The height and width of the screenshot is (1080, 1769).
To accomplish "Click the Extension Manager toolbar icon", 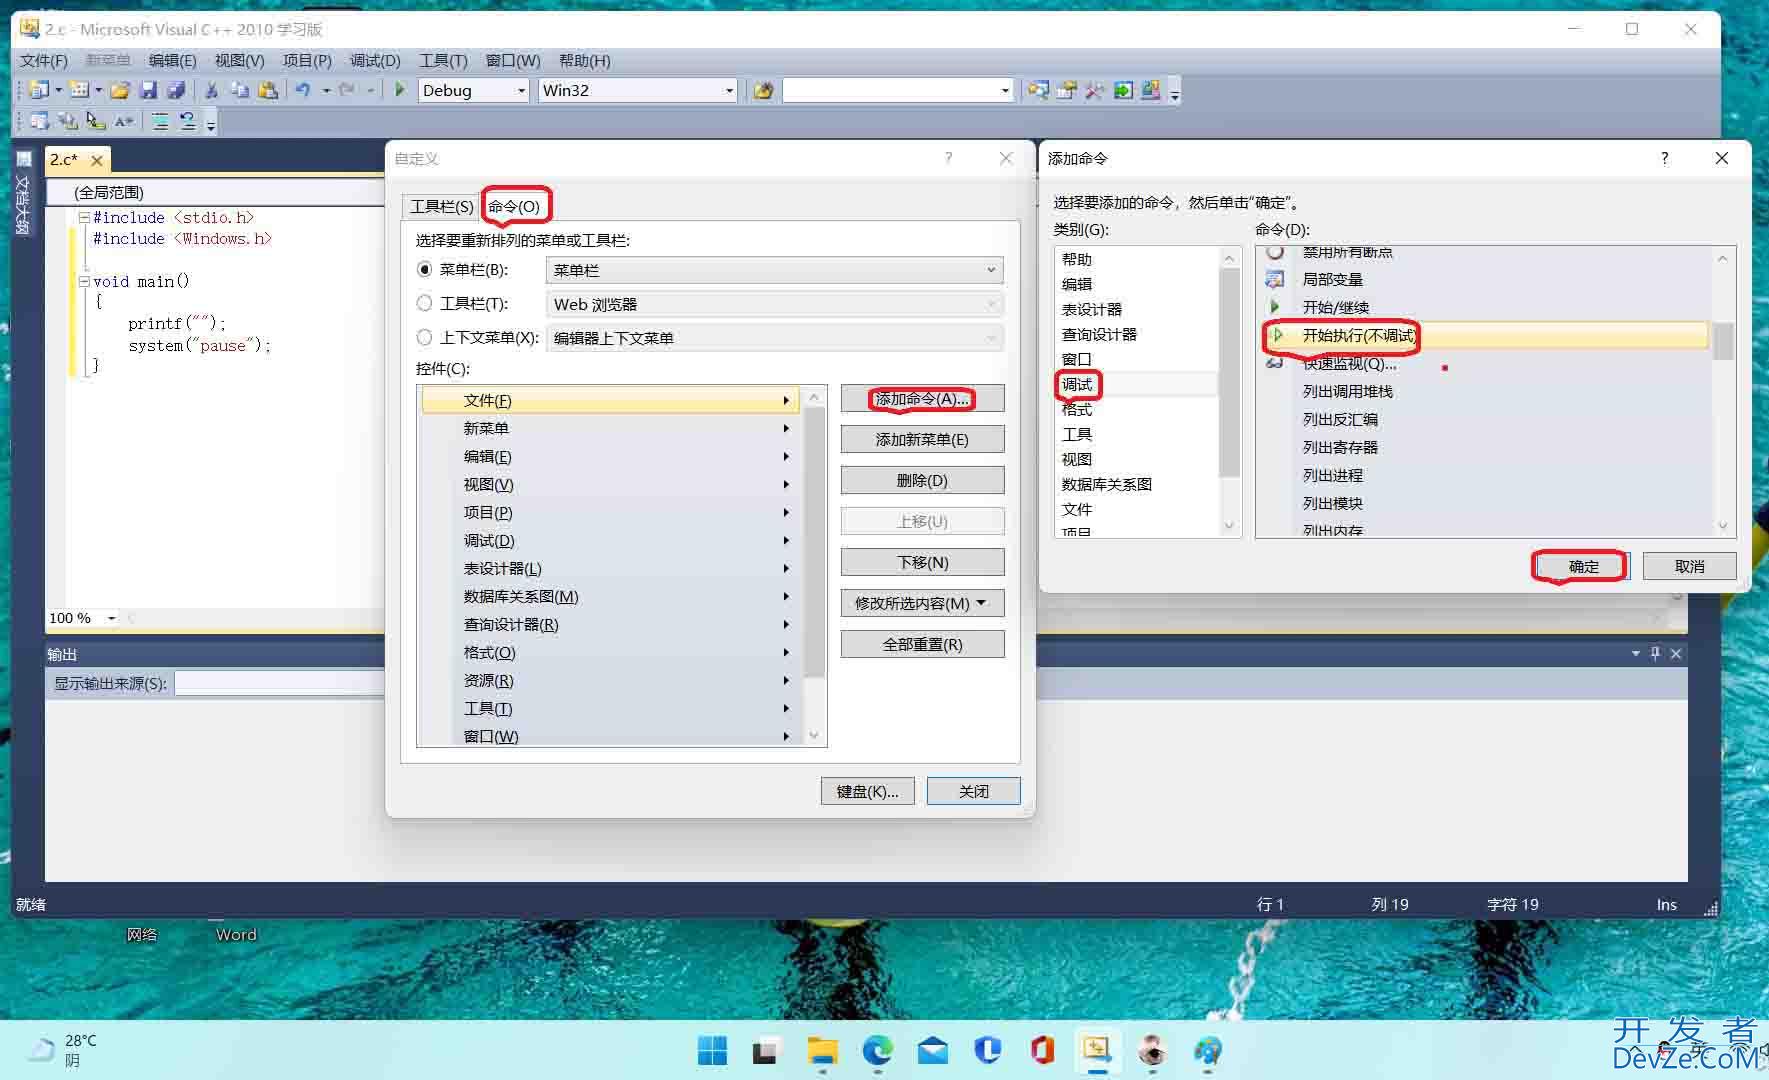I will [x=1151, y=90].
